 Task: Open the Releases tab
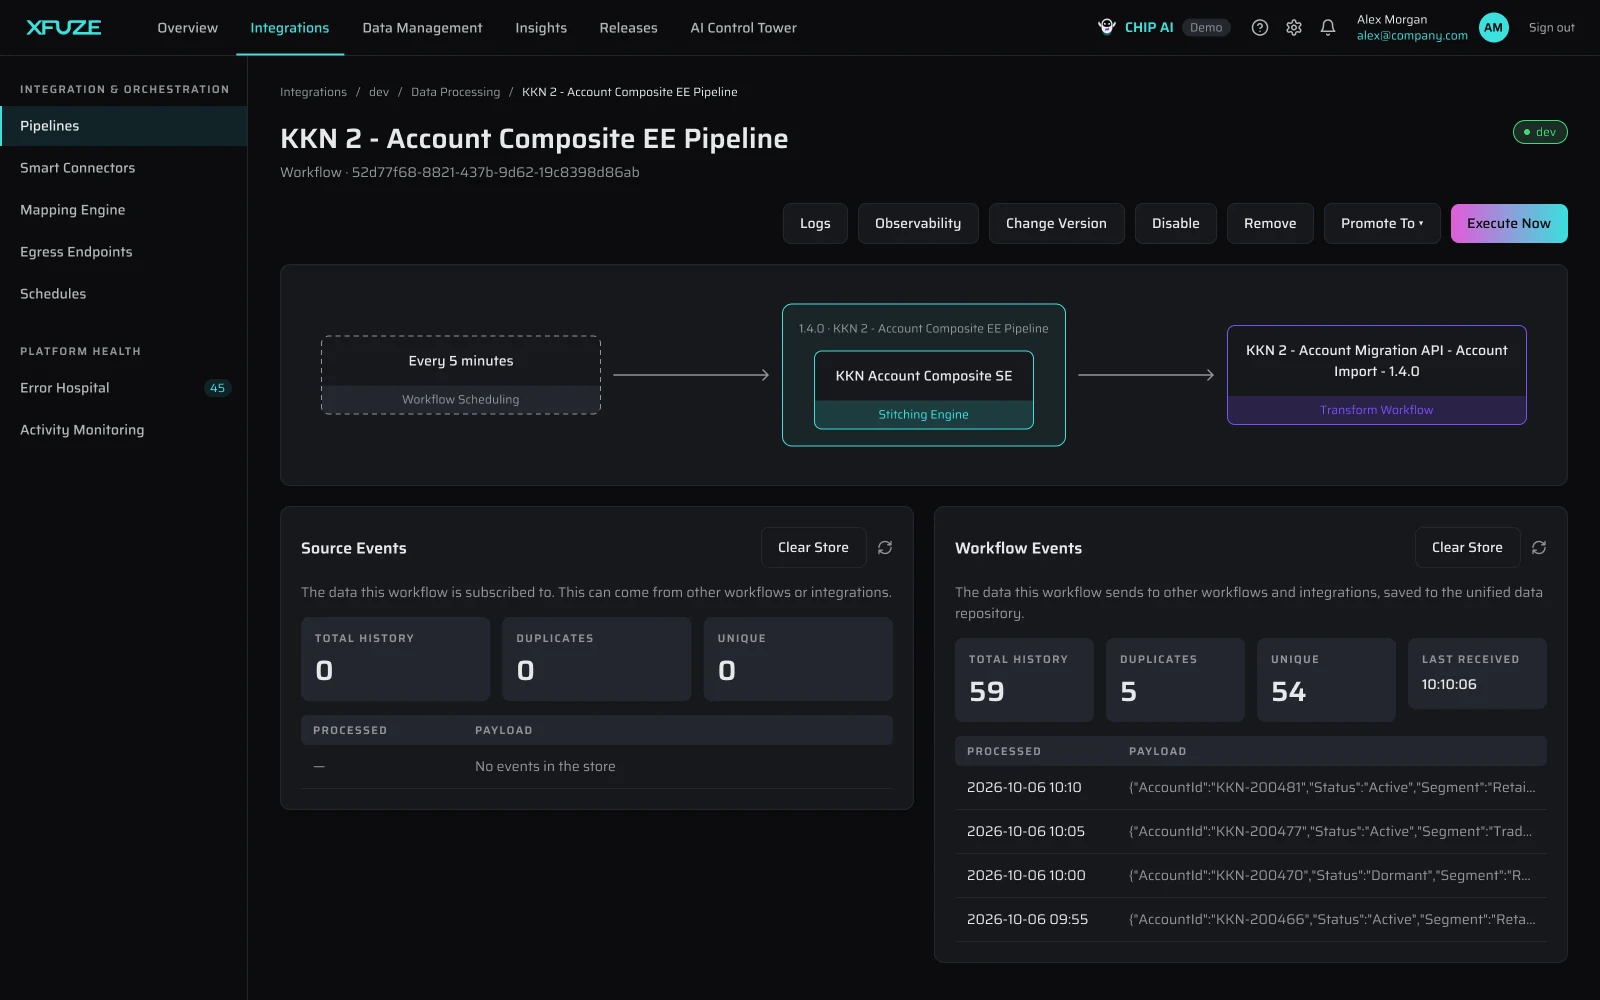point(628,28)
